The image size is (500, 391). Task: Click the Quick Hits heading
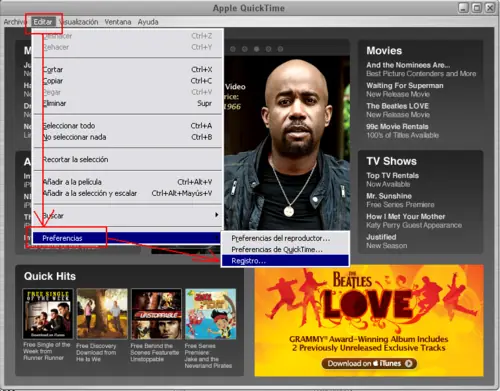[x=50, y=276]
